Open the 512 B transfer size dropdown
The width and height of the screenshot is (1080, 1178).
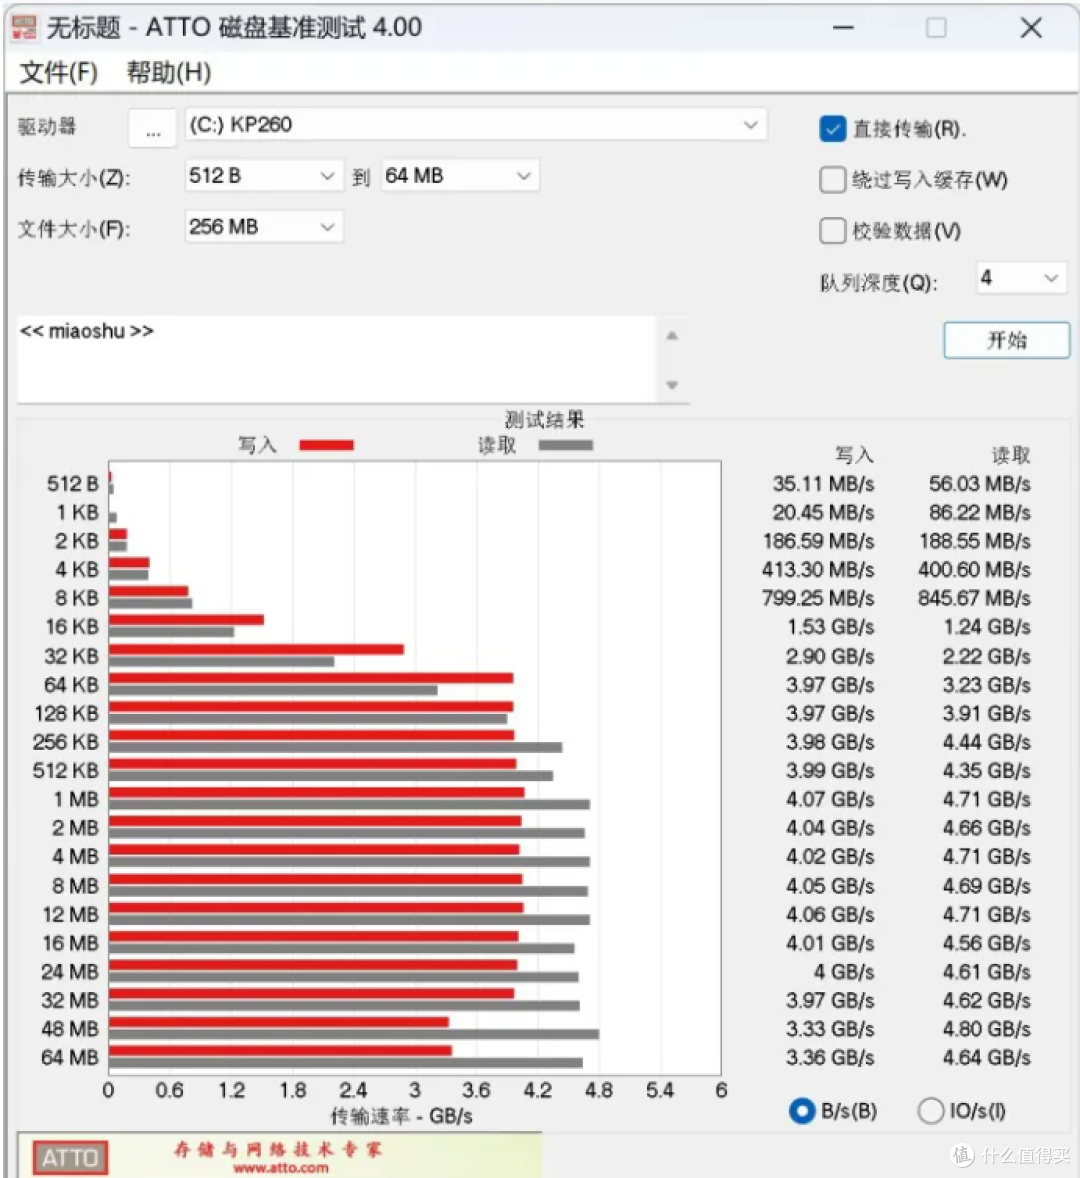(264, 176)
